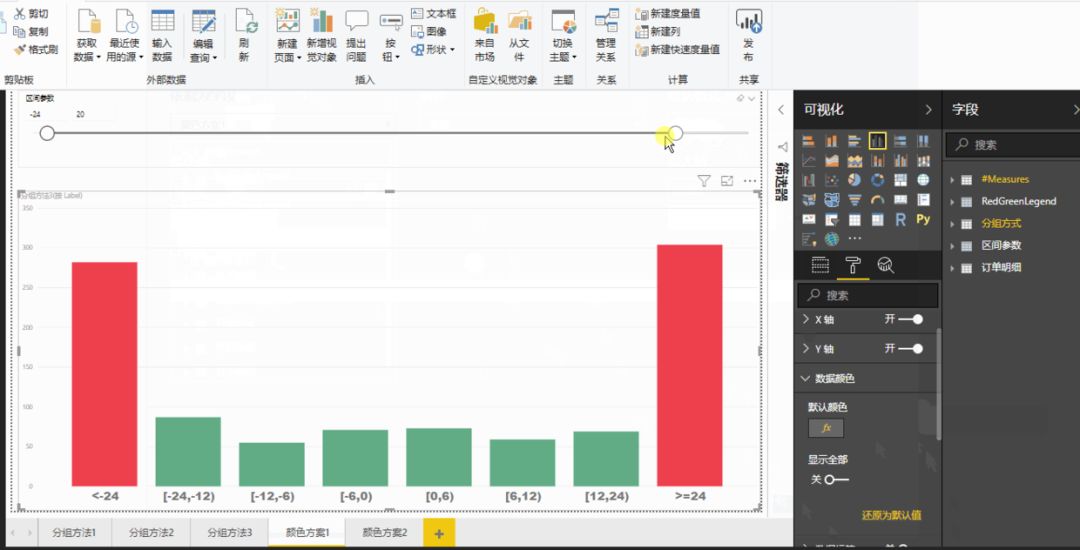Expand the Y轴 section chevron

click(807, 349)
